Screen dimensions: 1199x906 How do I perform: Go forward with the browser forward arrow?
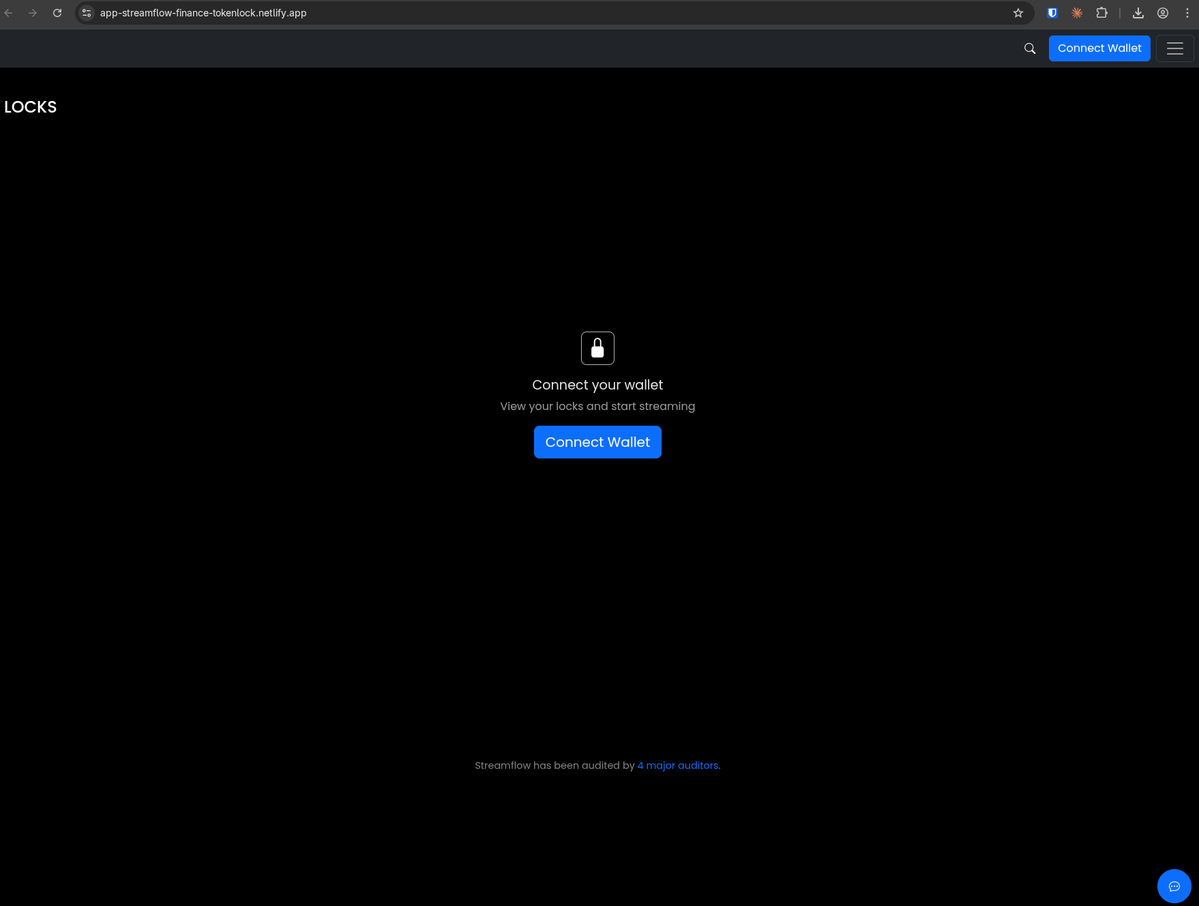tap(33, 13)
